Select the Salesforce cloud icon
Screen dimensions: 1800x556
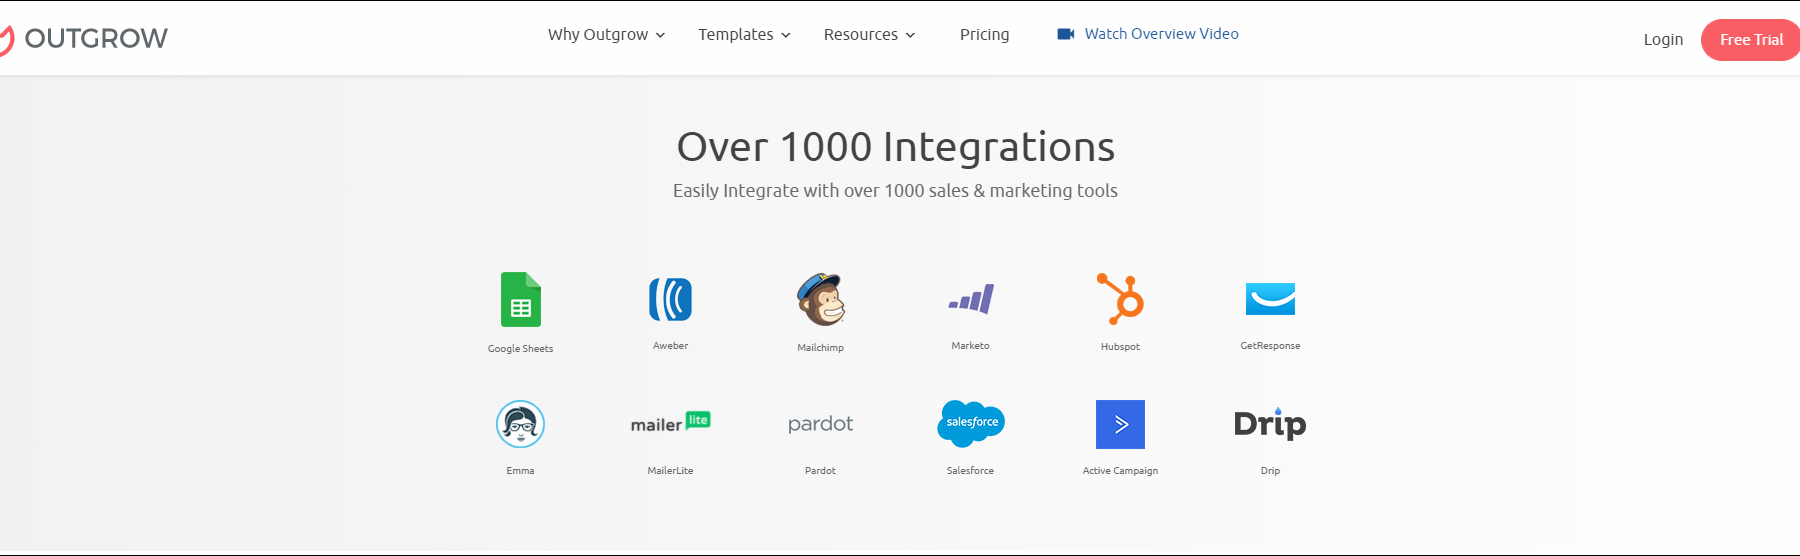coord(970,424)
